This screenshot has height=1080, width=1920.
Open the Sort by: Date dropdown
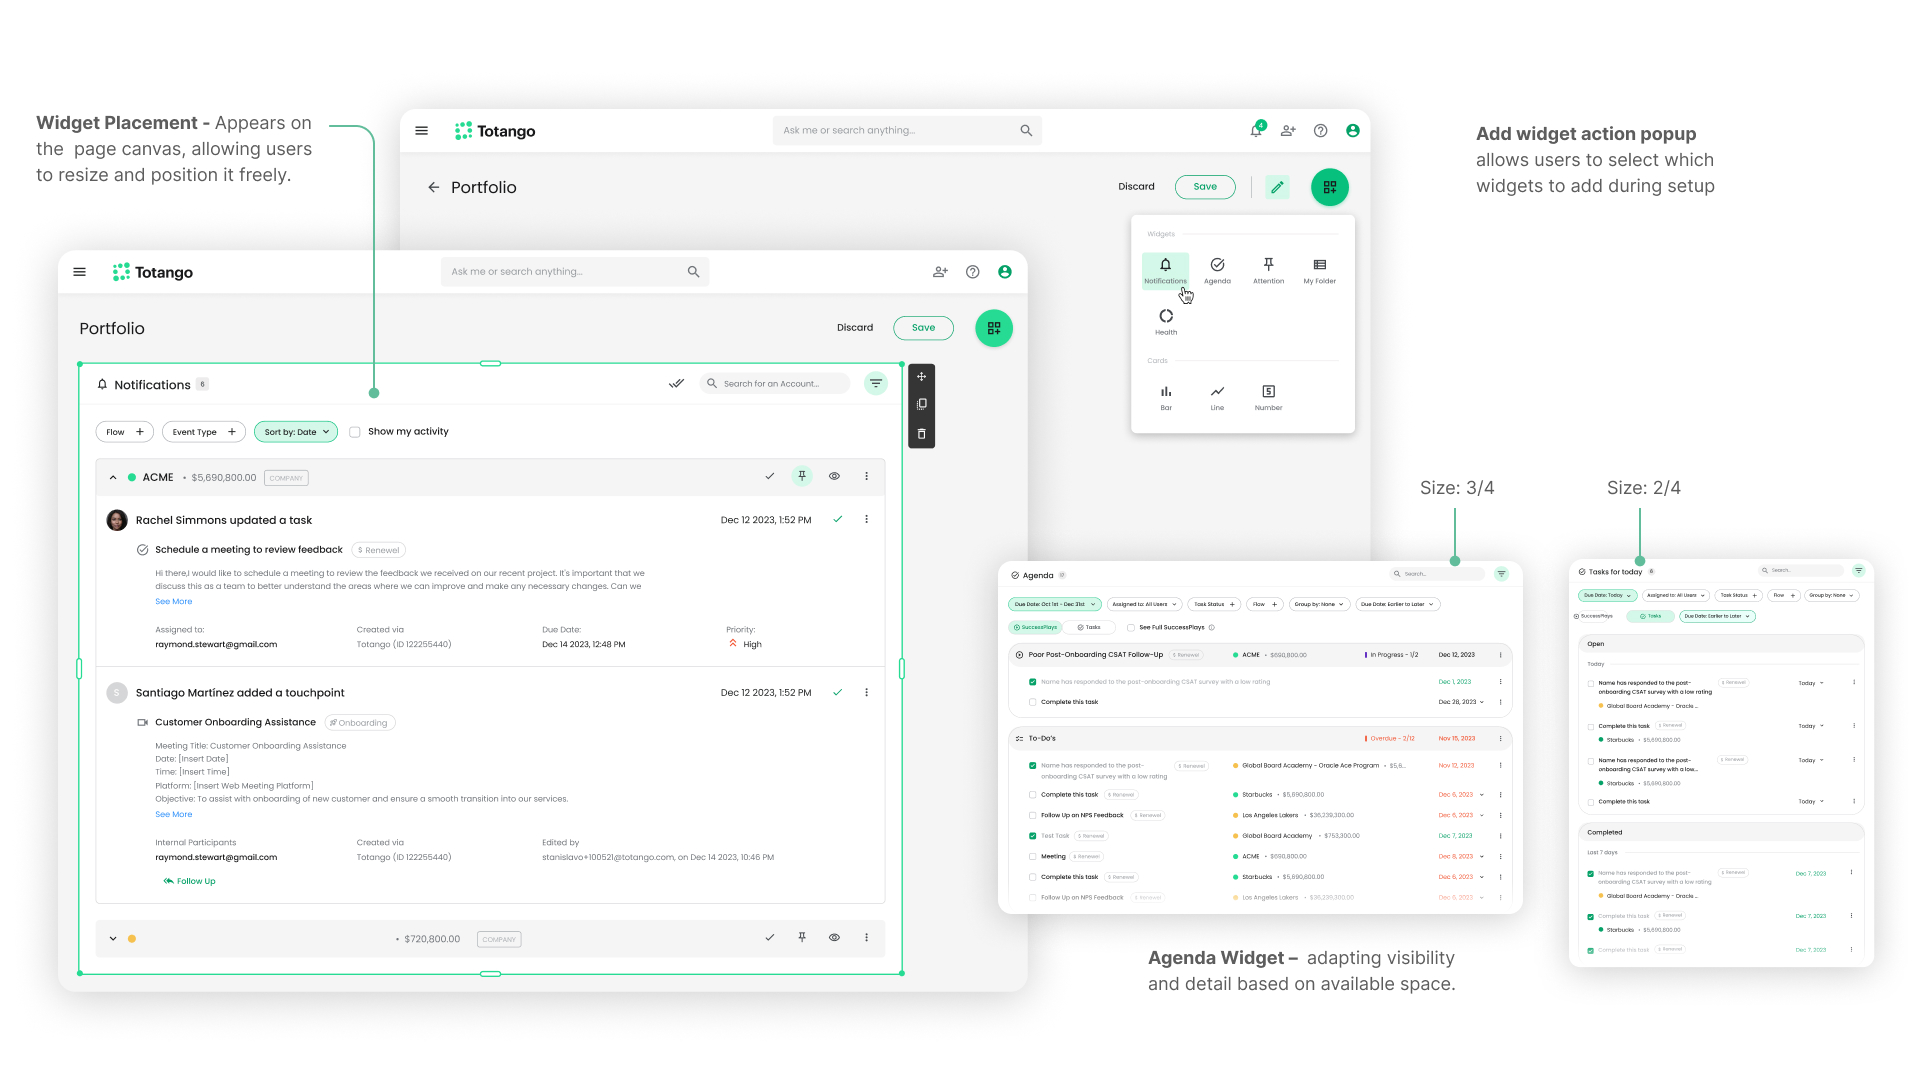[296, 432]
